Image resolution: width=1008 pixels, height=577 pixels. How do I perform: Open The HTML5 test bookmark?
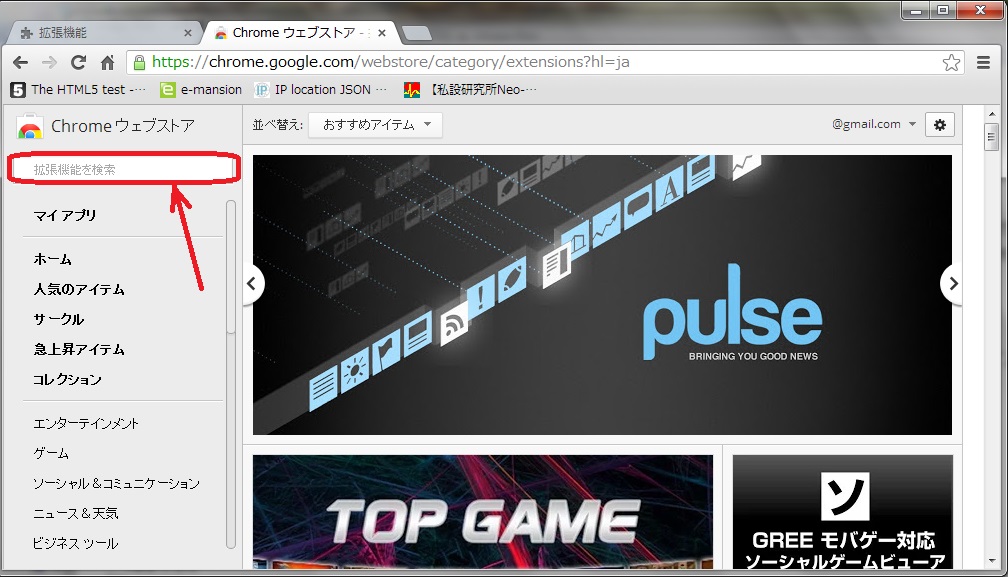tap(78, 90)
